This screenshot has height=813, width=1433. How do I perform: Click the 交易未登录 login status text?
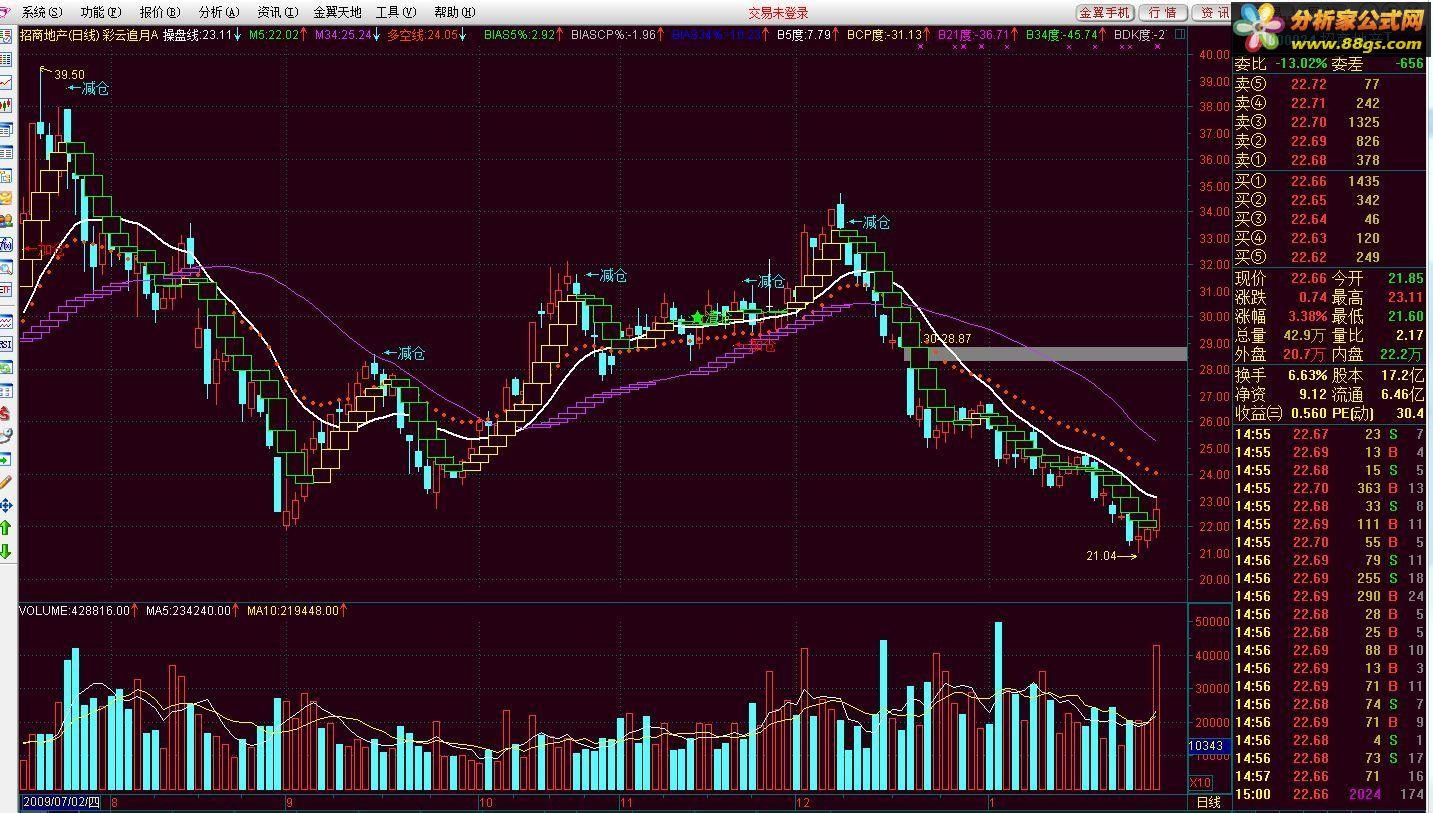[x=778, y=12]
